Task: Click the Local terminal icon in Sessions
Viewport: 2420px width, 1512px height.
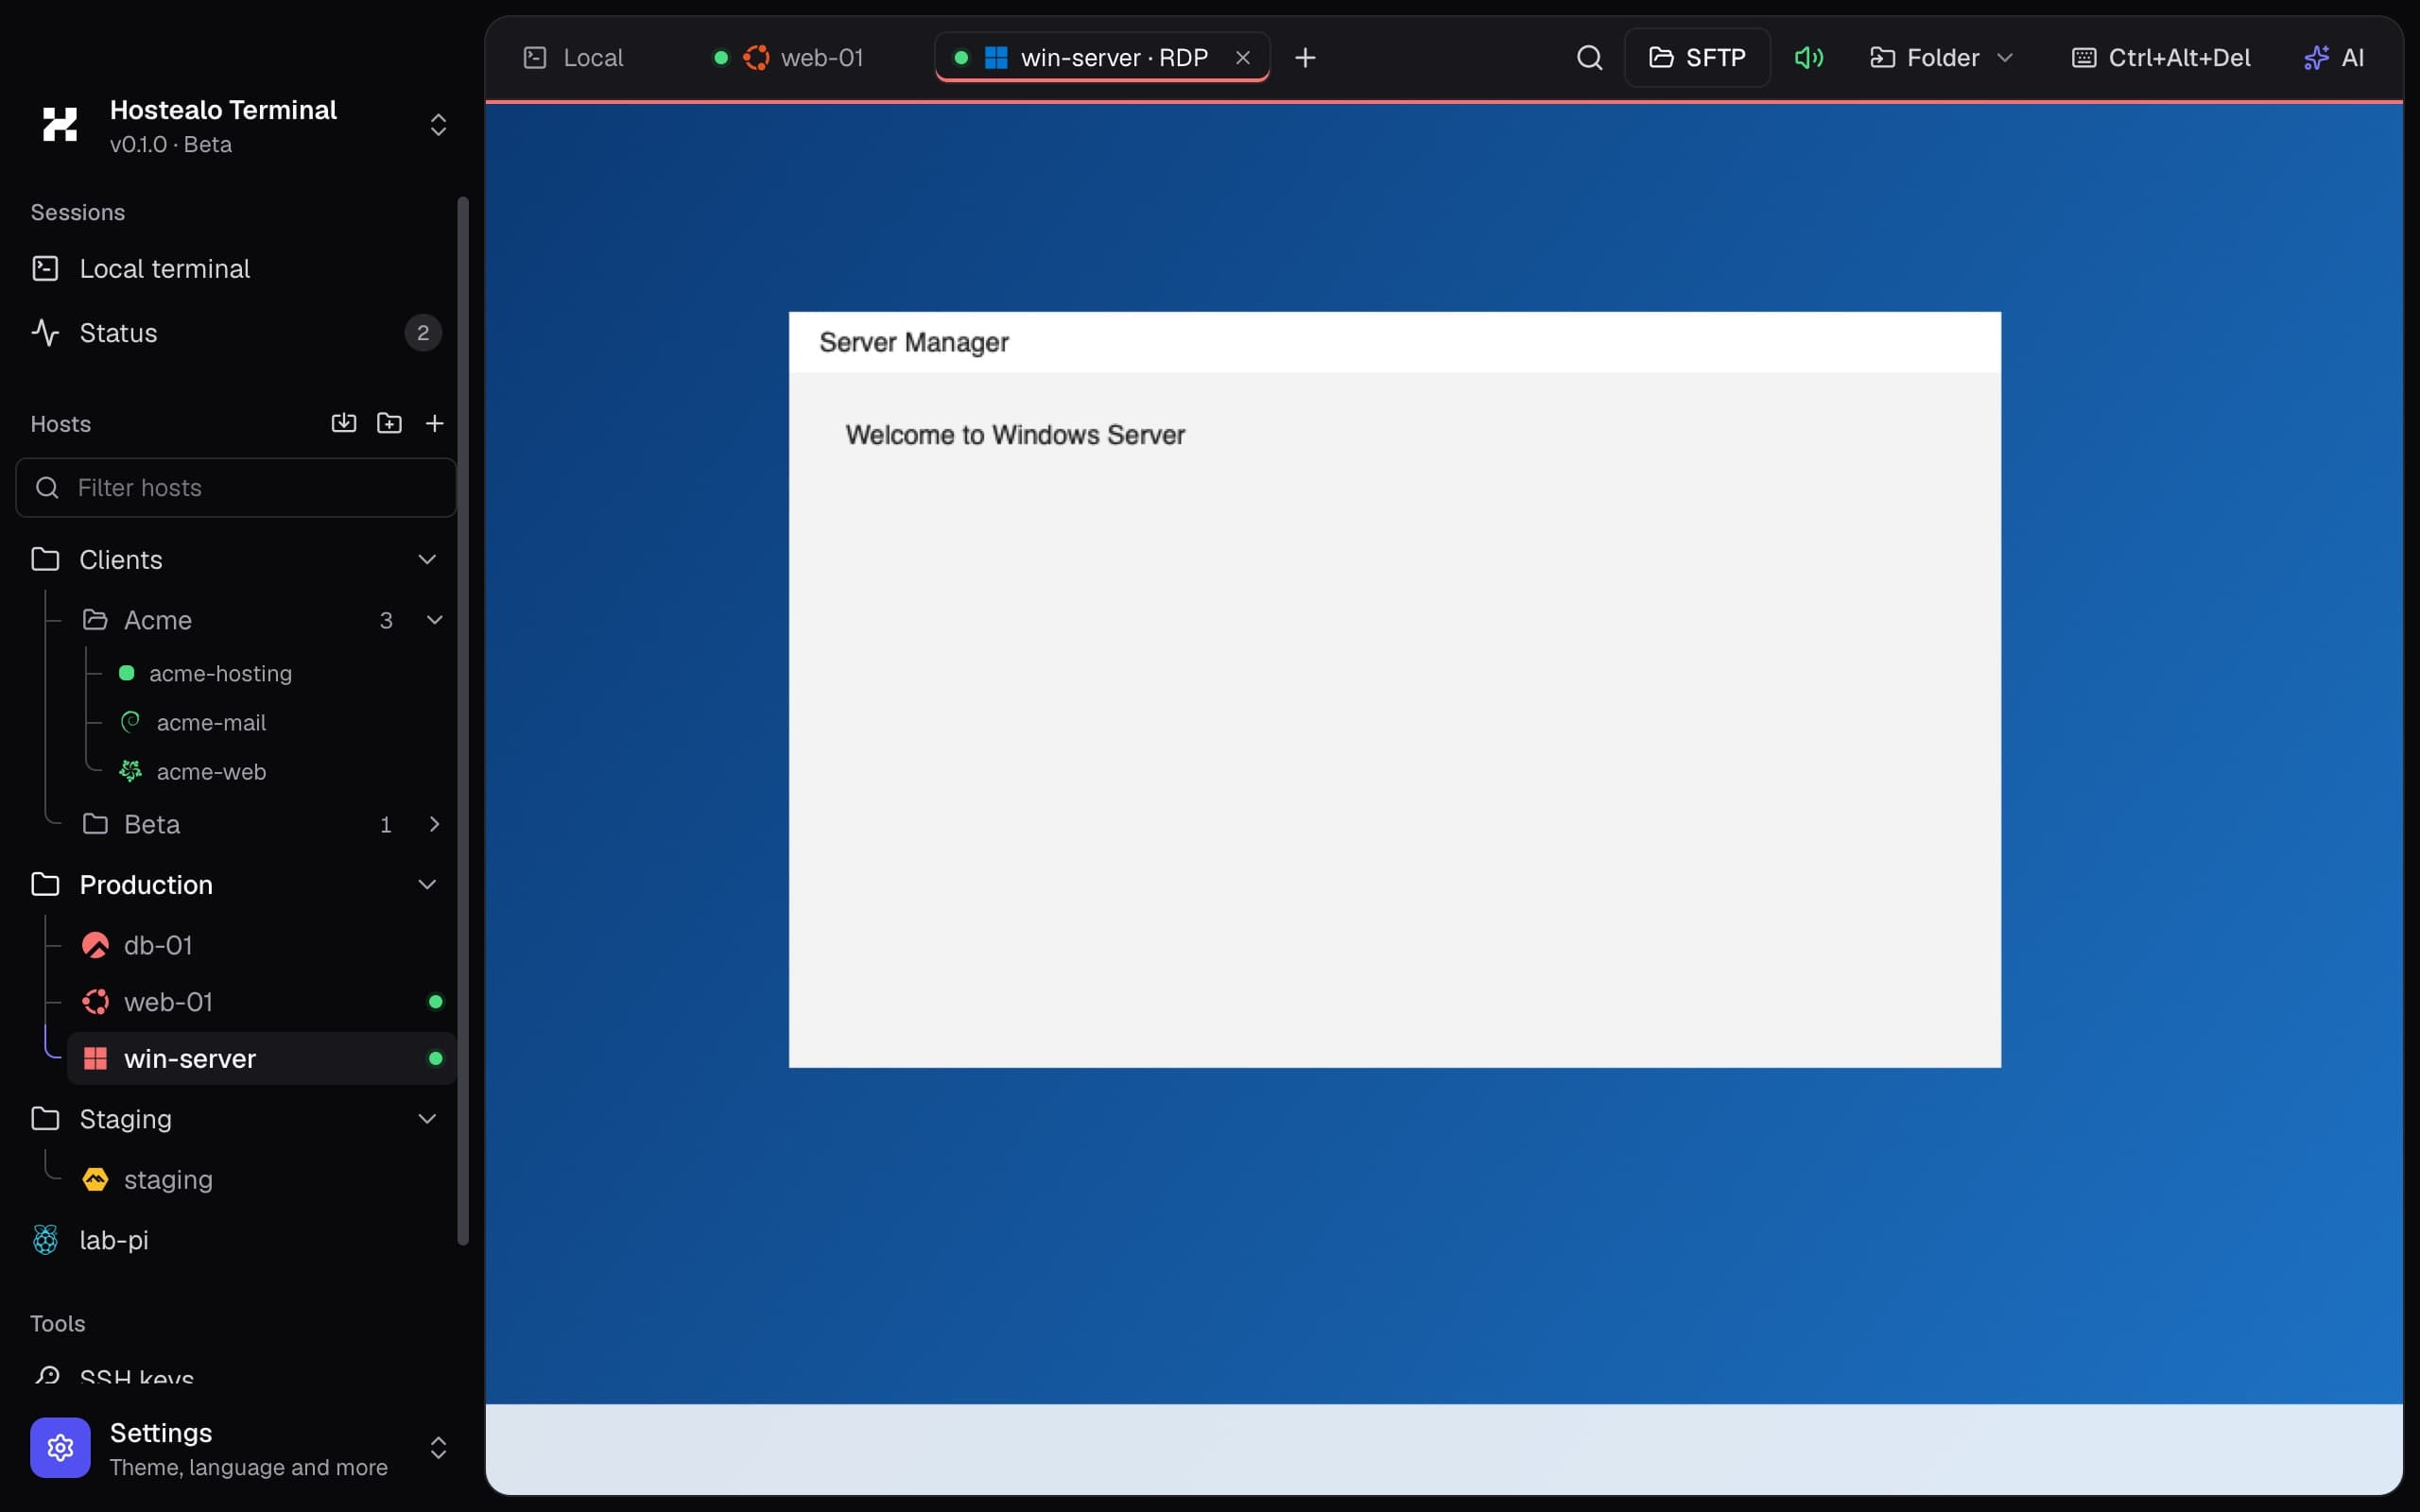Action: coord(45,269)
